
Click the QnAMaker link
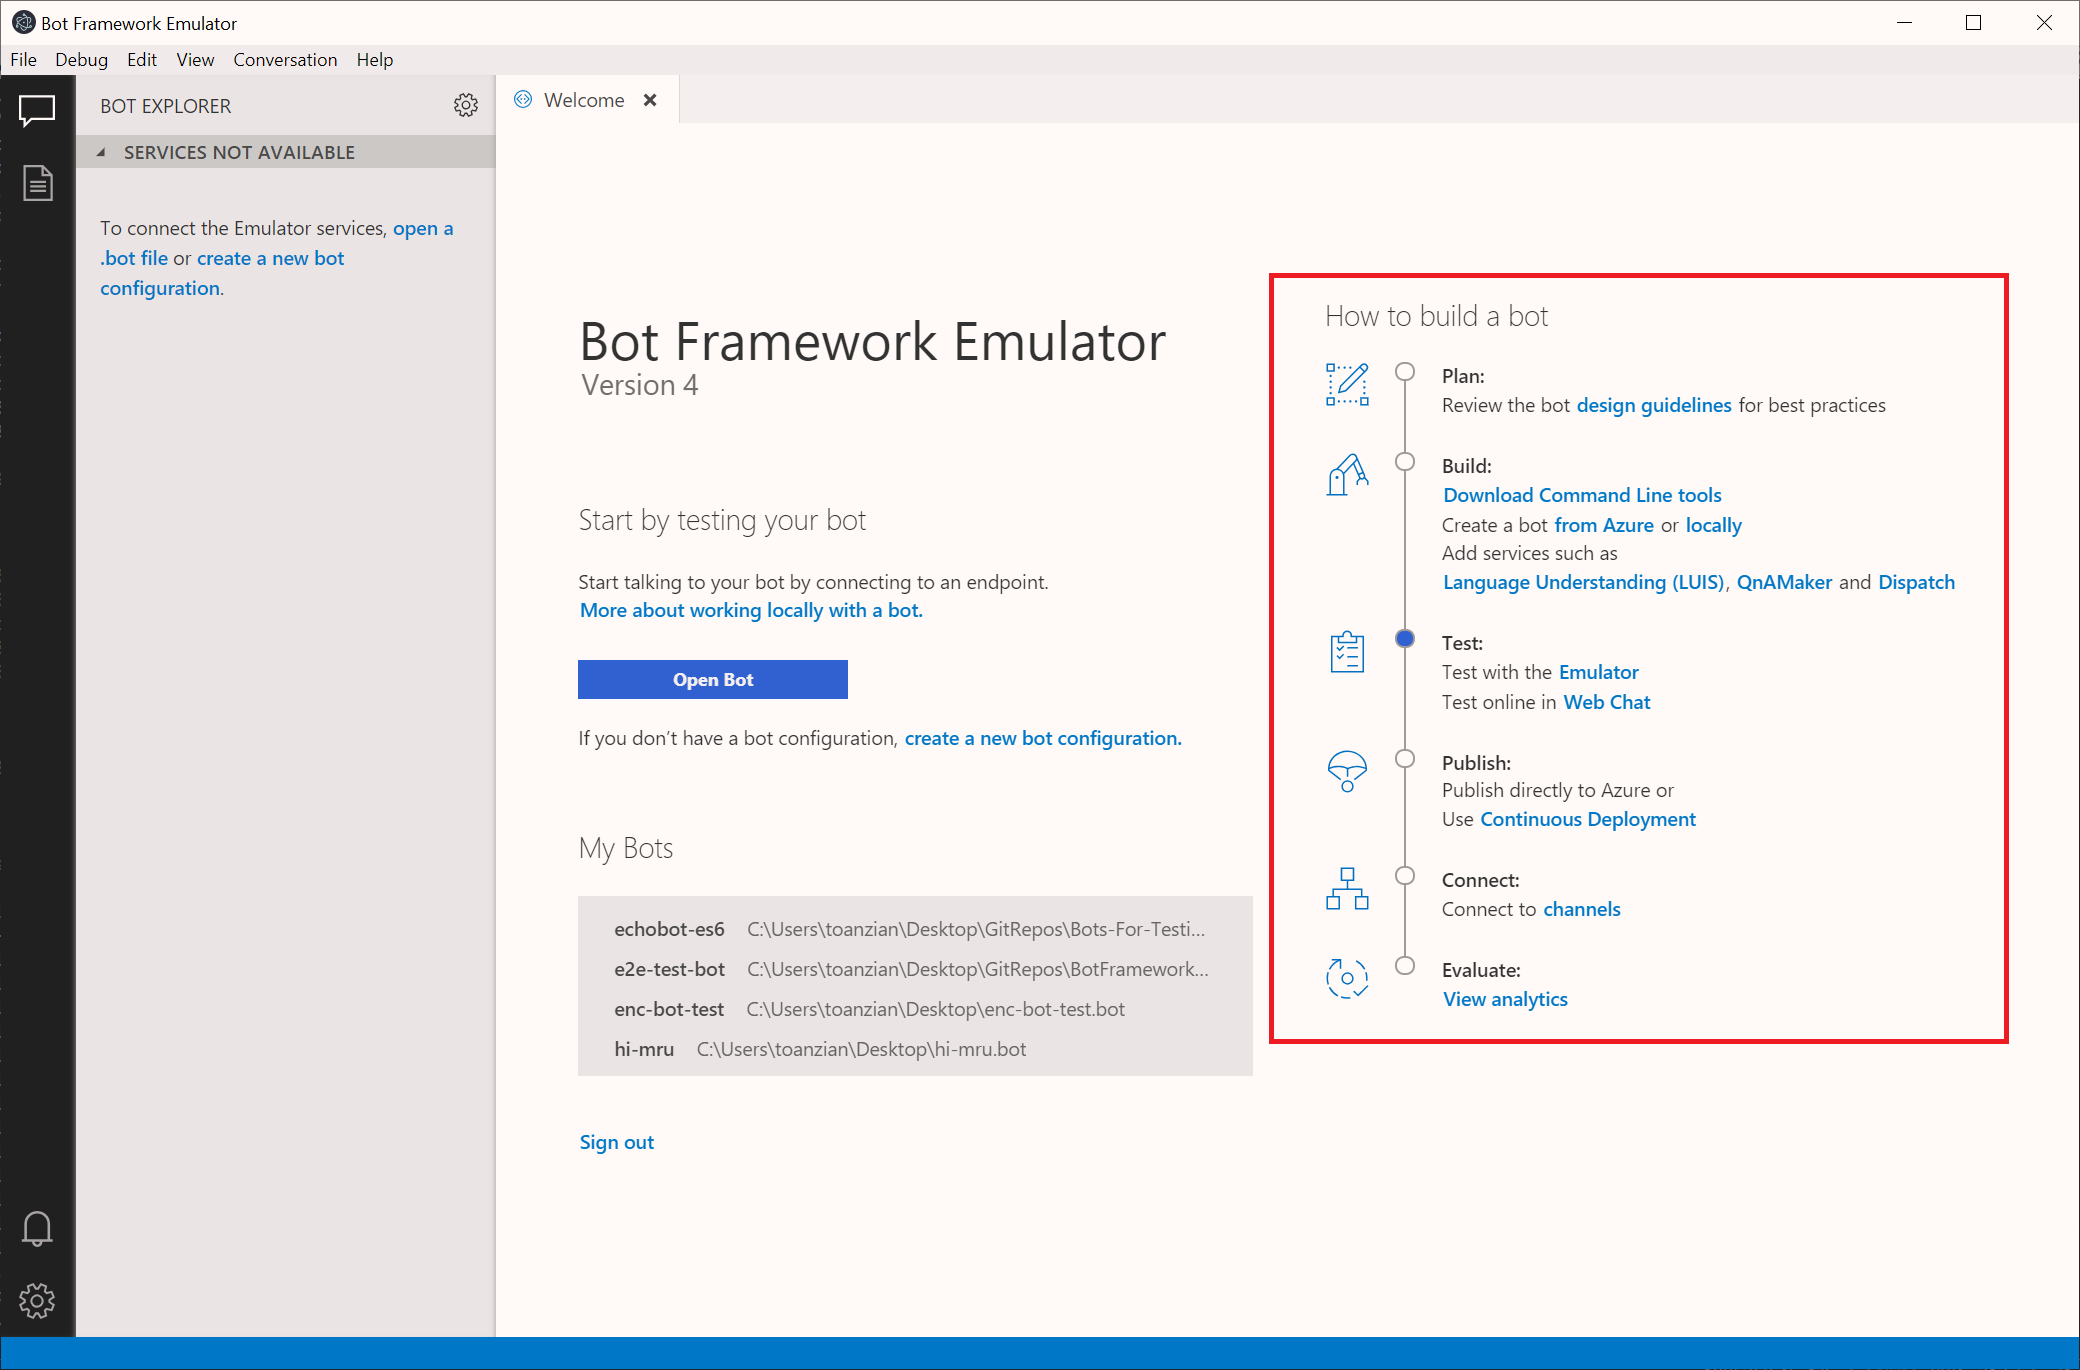[x=1785, y=582]
